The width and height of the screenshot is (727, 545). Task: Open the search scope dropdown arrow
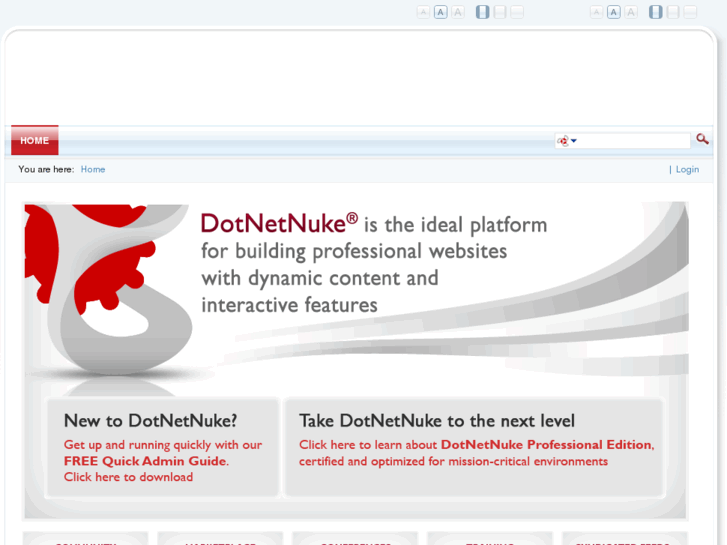coord(574,141)
